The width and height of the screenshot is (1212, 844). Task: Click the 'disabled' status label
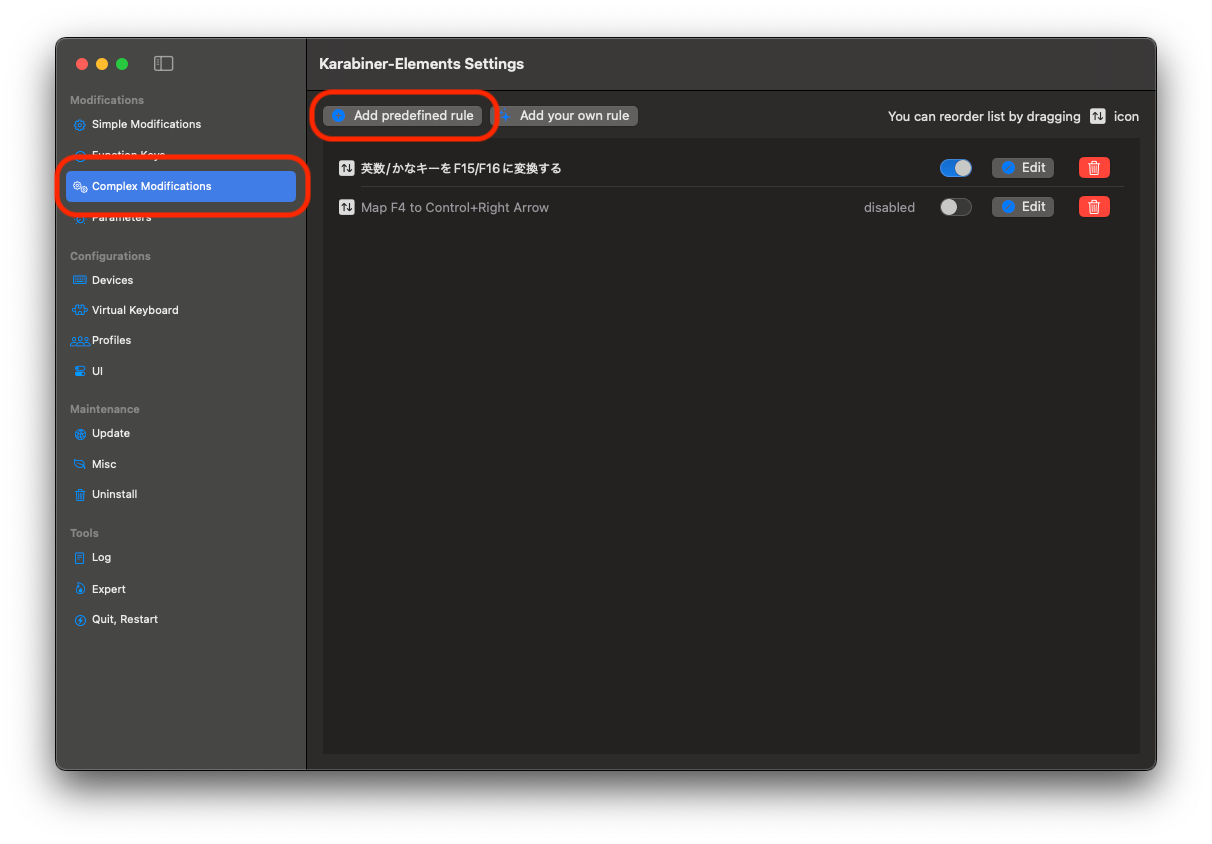pyautogui.click(x=889, y=208)
